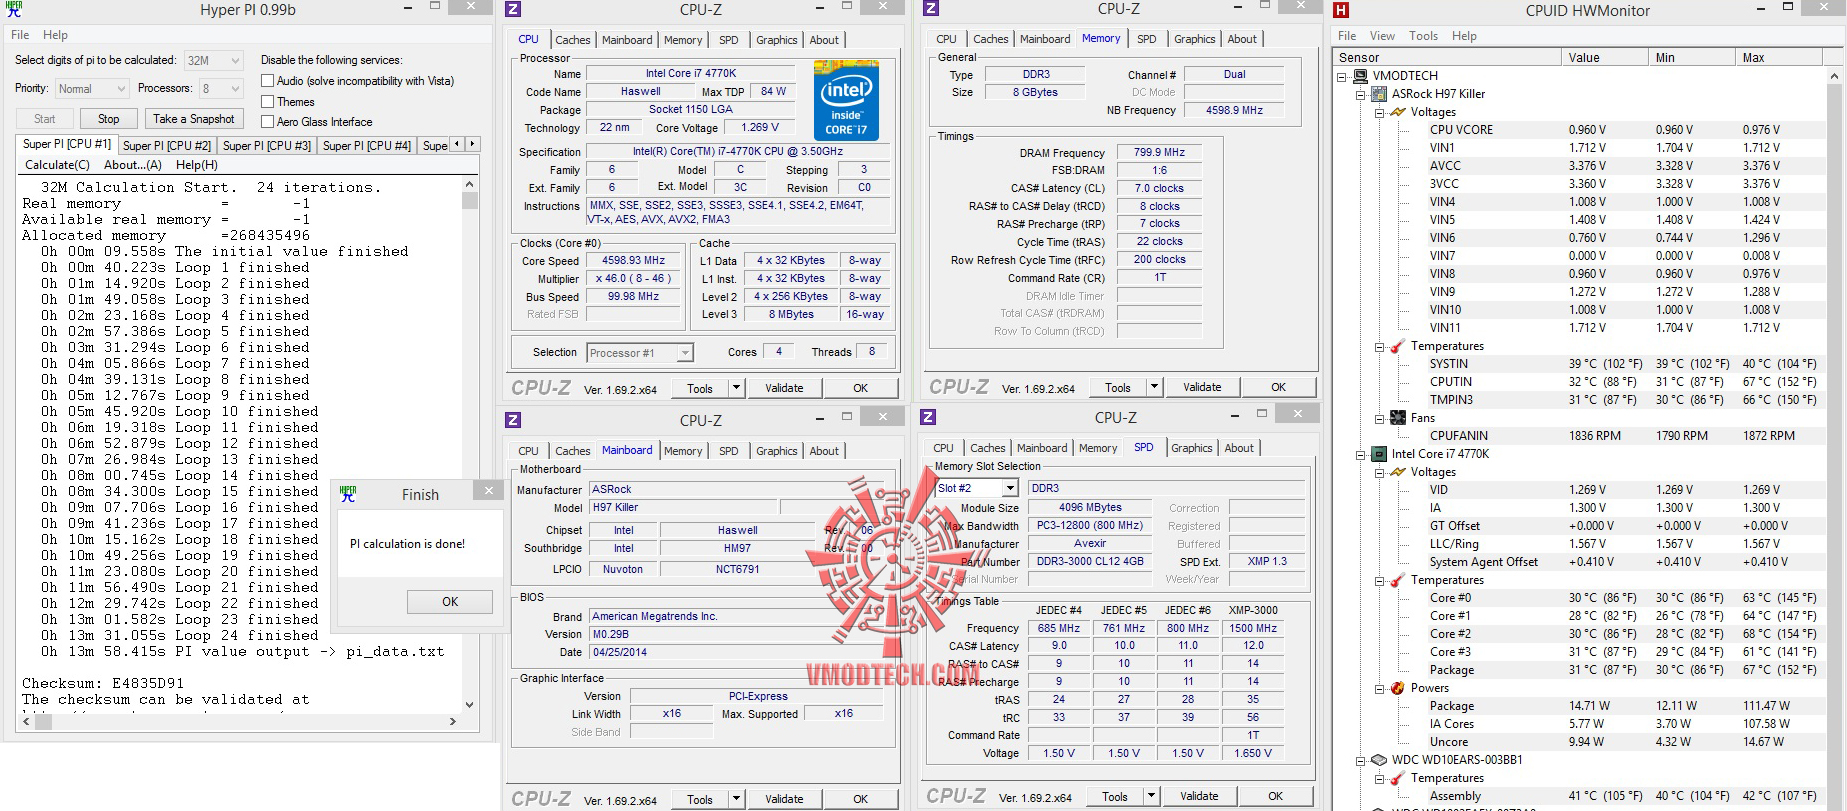Click the CPU-Z icon in the SPD tab window title bar

928,417
